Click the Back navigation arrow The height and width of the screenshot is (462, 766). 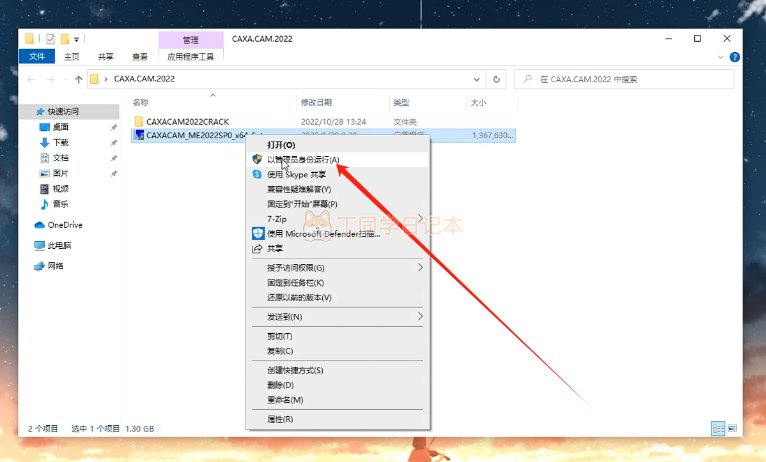[31, 79]
